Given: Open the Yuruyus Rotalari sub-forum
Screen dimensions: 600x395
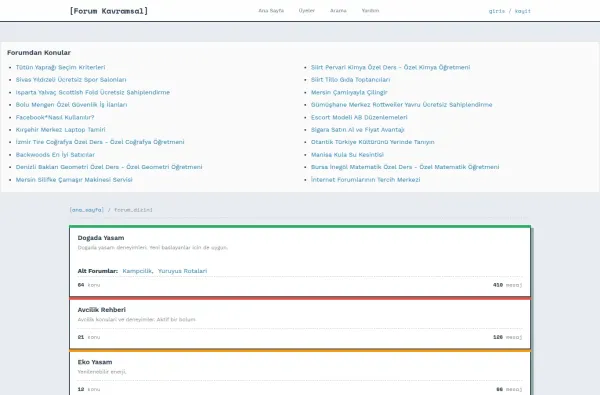Looking at the screenshot, I should click(x=182, y=271).
